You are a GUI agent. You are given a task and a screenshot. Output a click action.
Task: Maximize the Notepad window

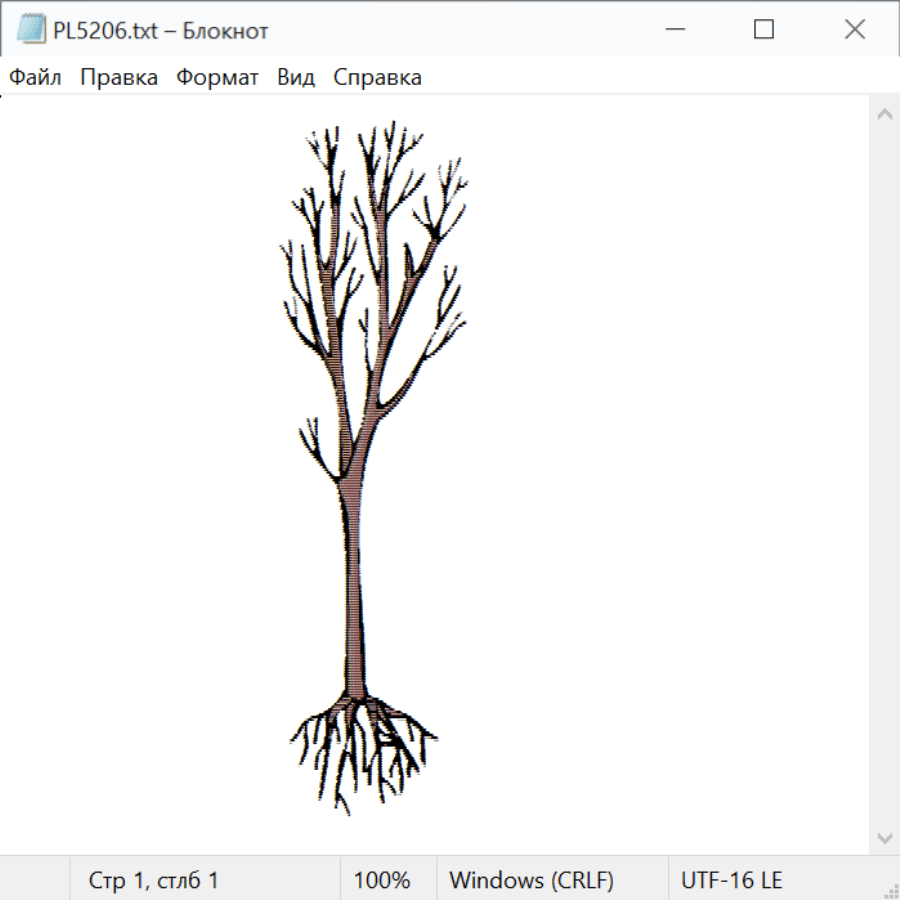pyautogui.click(x=764, y=31)
